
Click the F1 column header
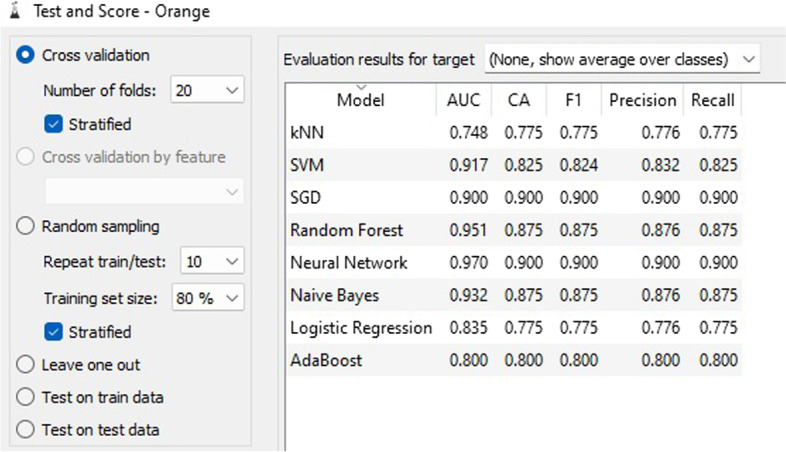574,100
